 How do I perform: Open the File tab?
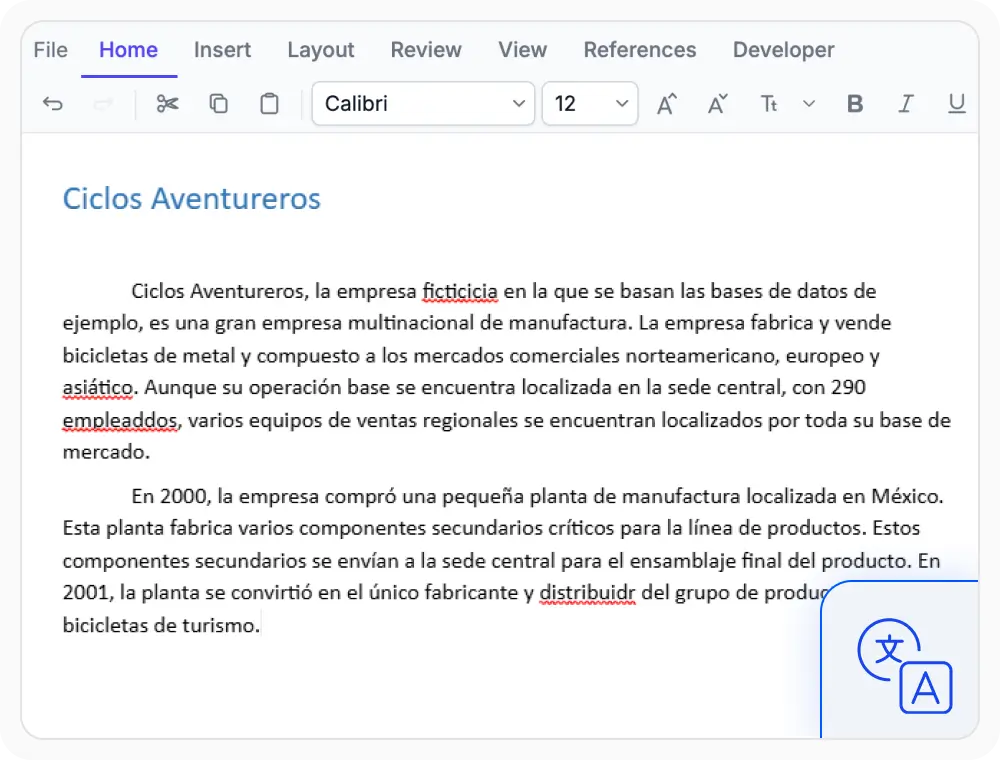tap(50, 50)
